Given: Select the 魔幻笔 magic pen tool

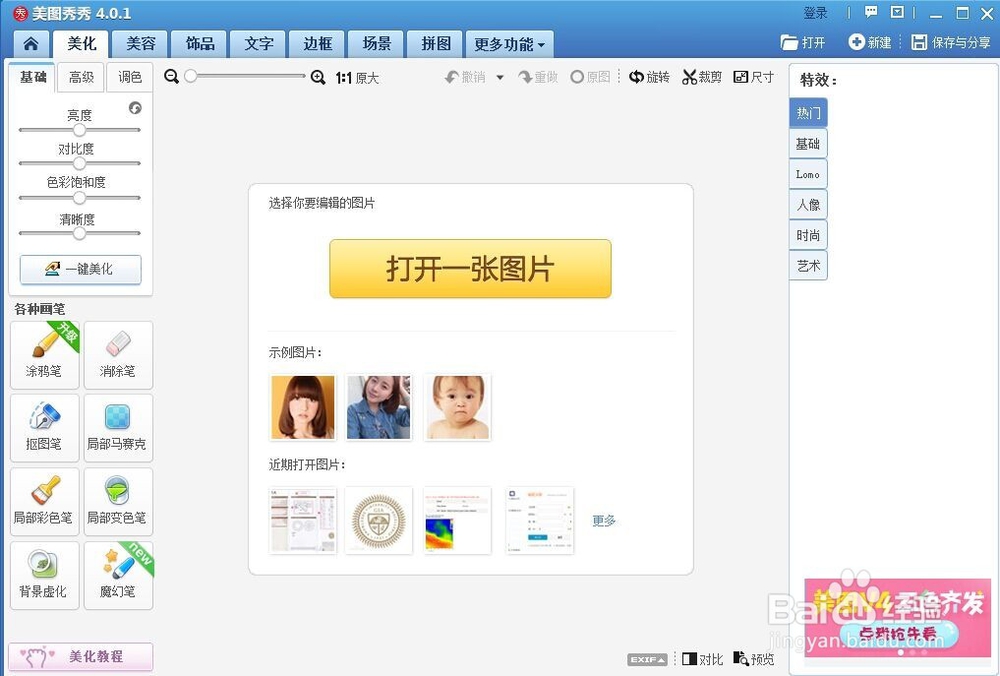Looking at the screenshot, I should (118, 576).
